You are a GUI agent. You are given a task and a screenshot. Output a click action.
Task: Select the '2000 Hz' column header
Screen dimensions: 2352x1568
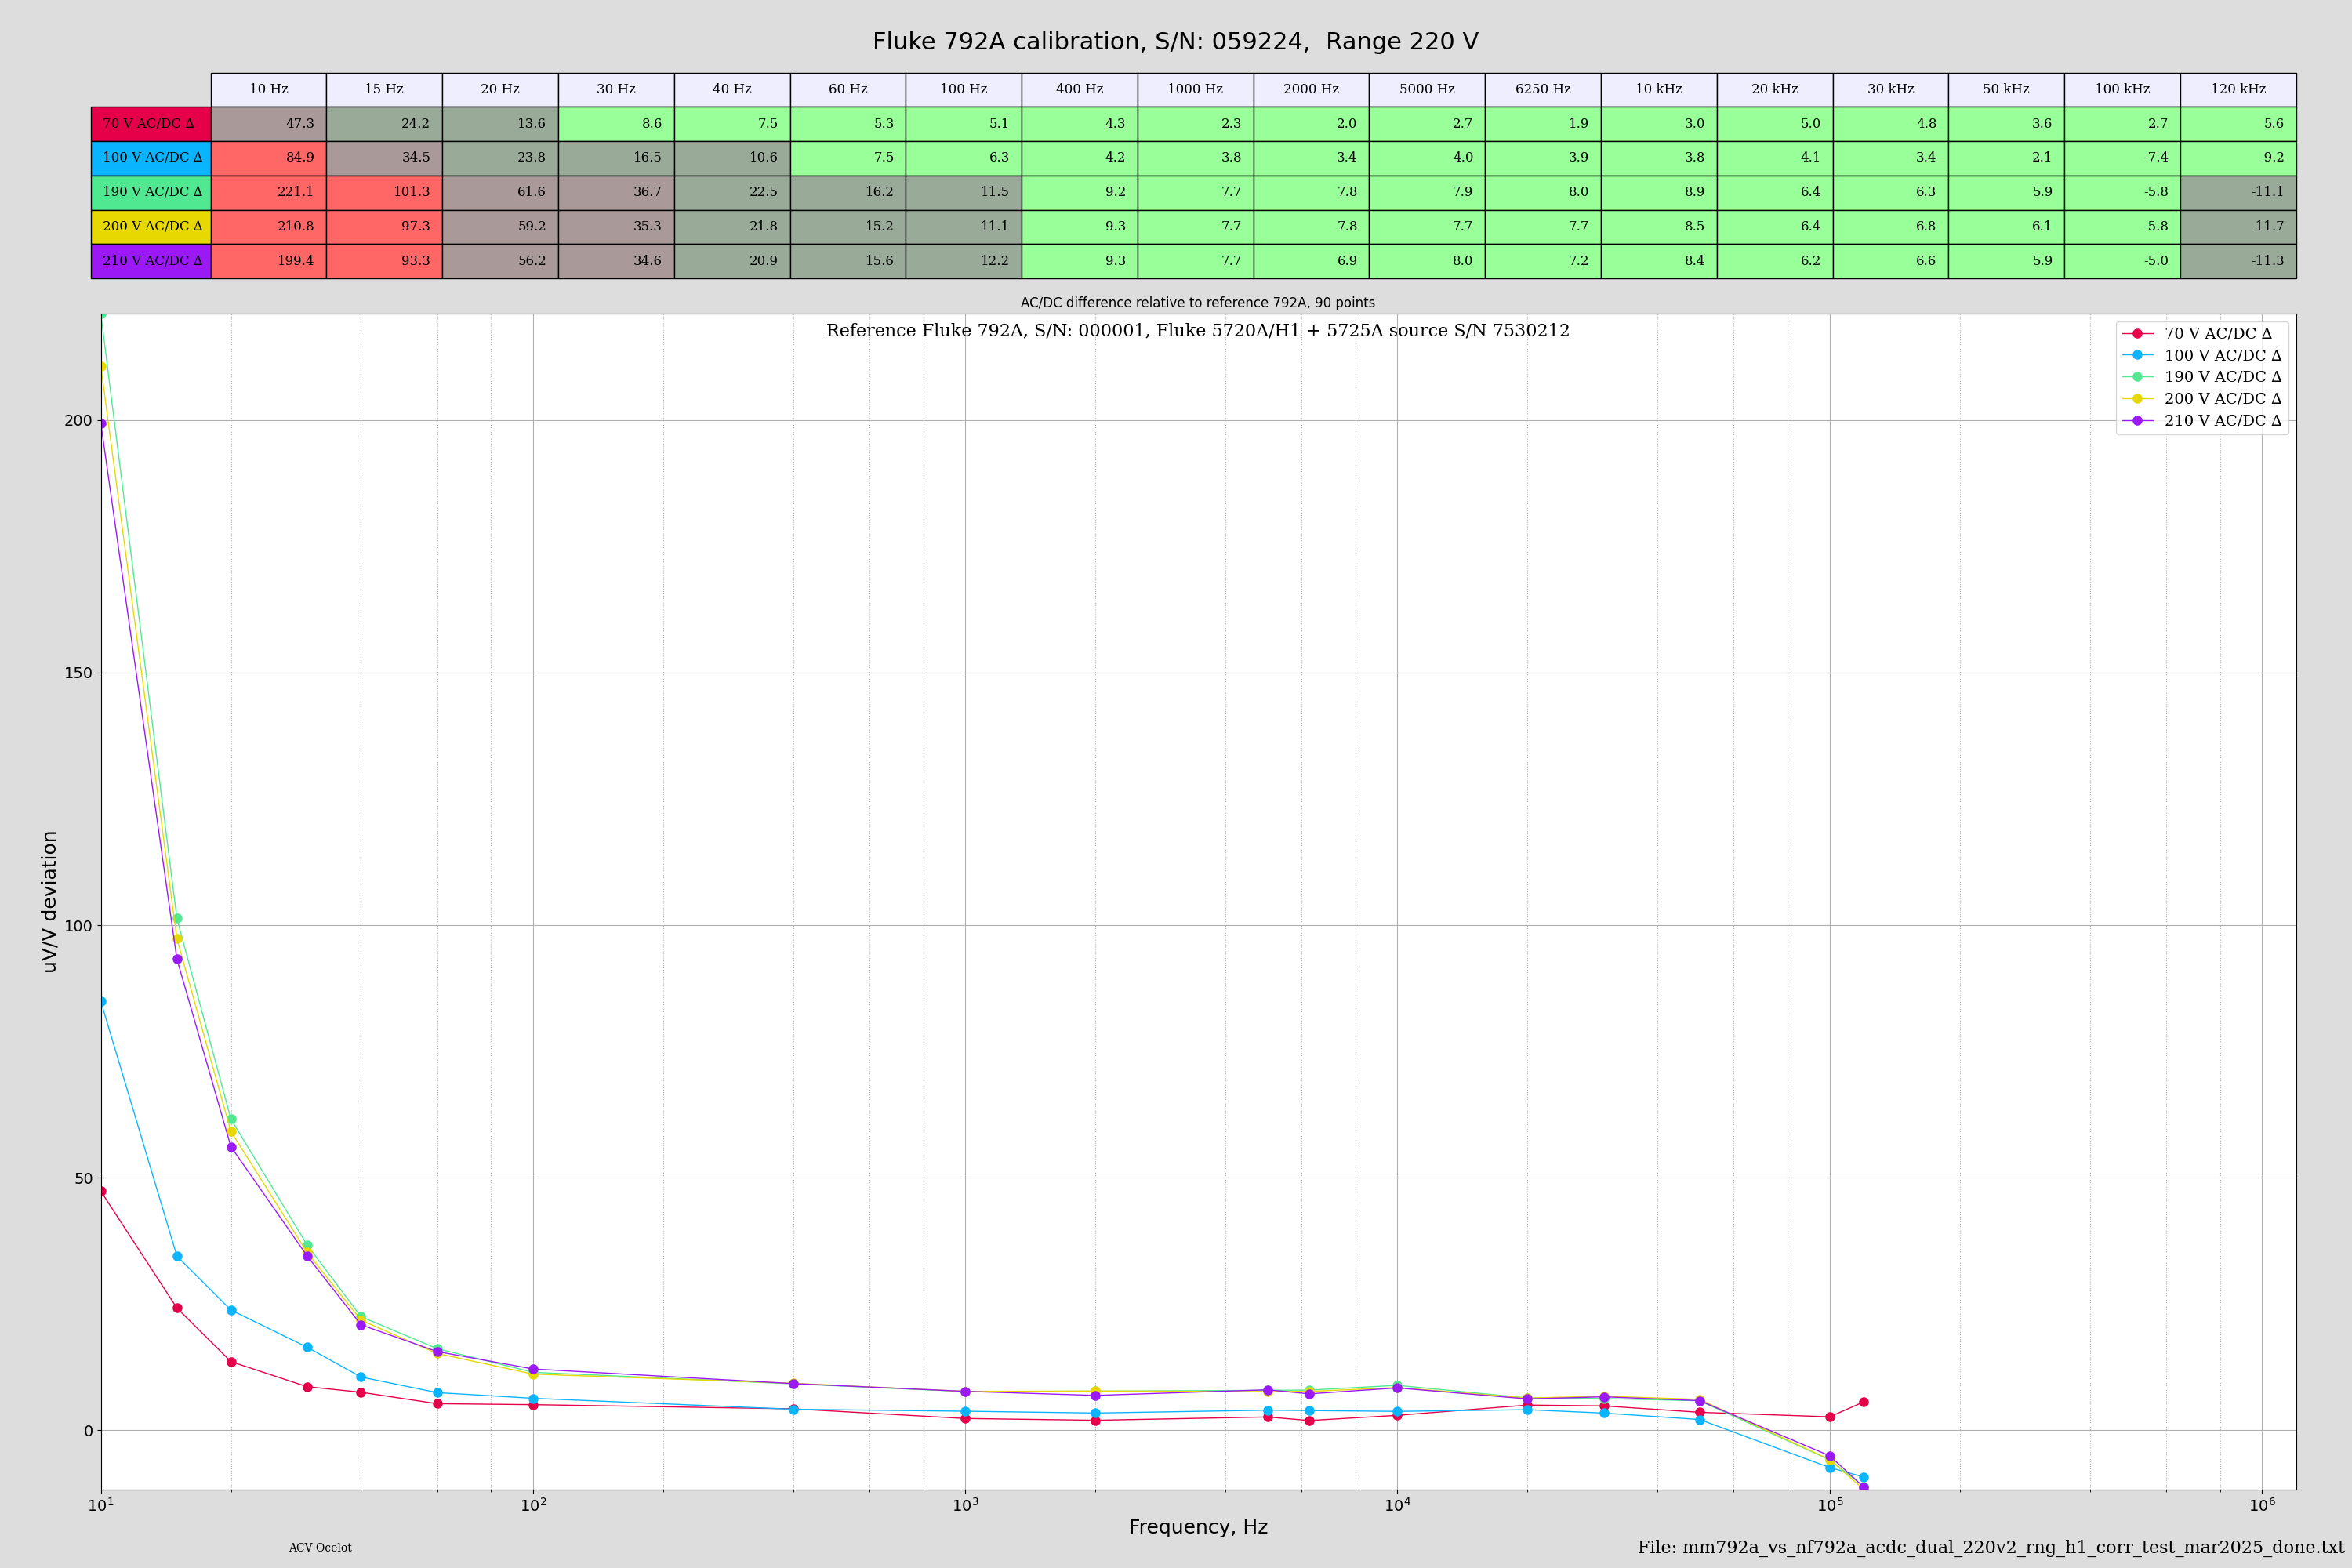click(1311, 89)
